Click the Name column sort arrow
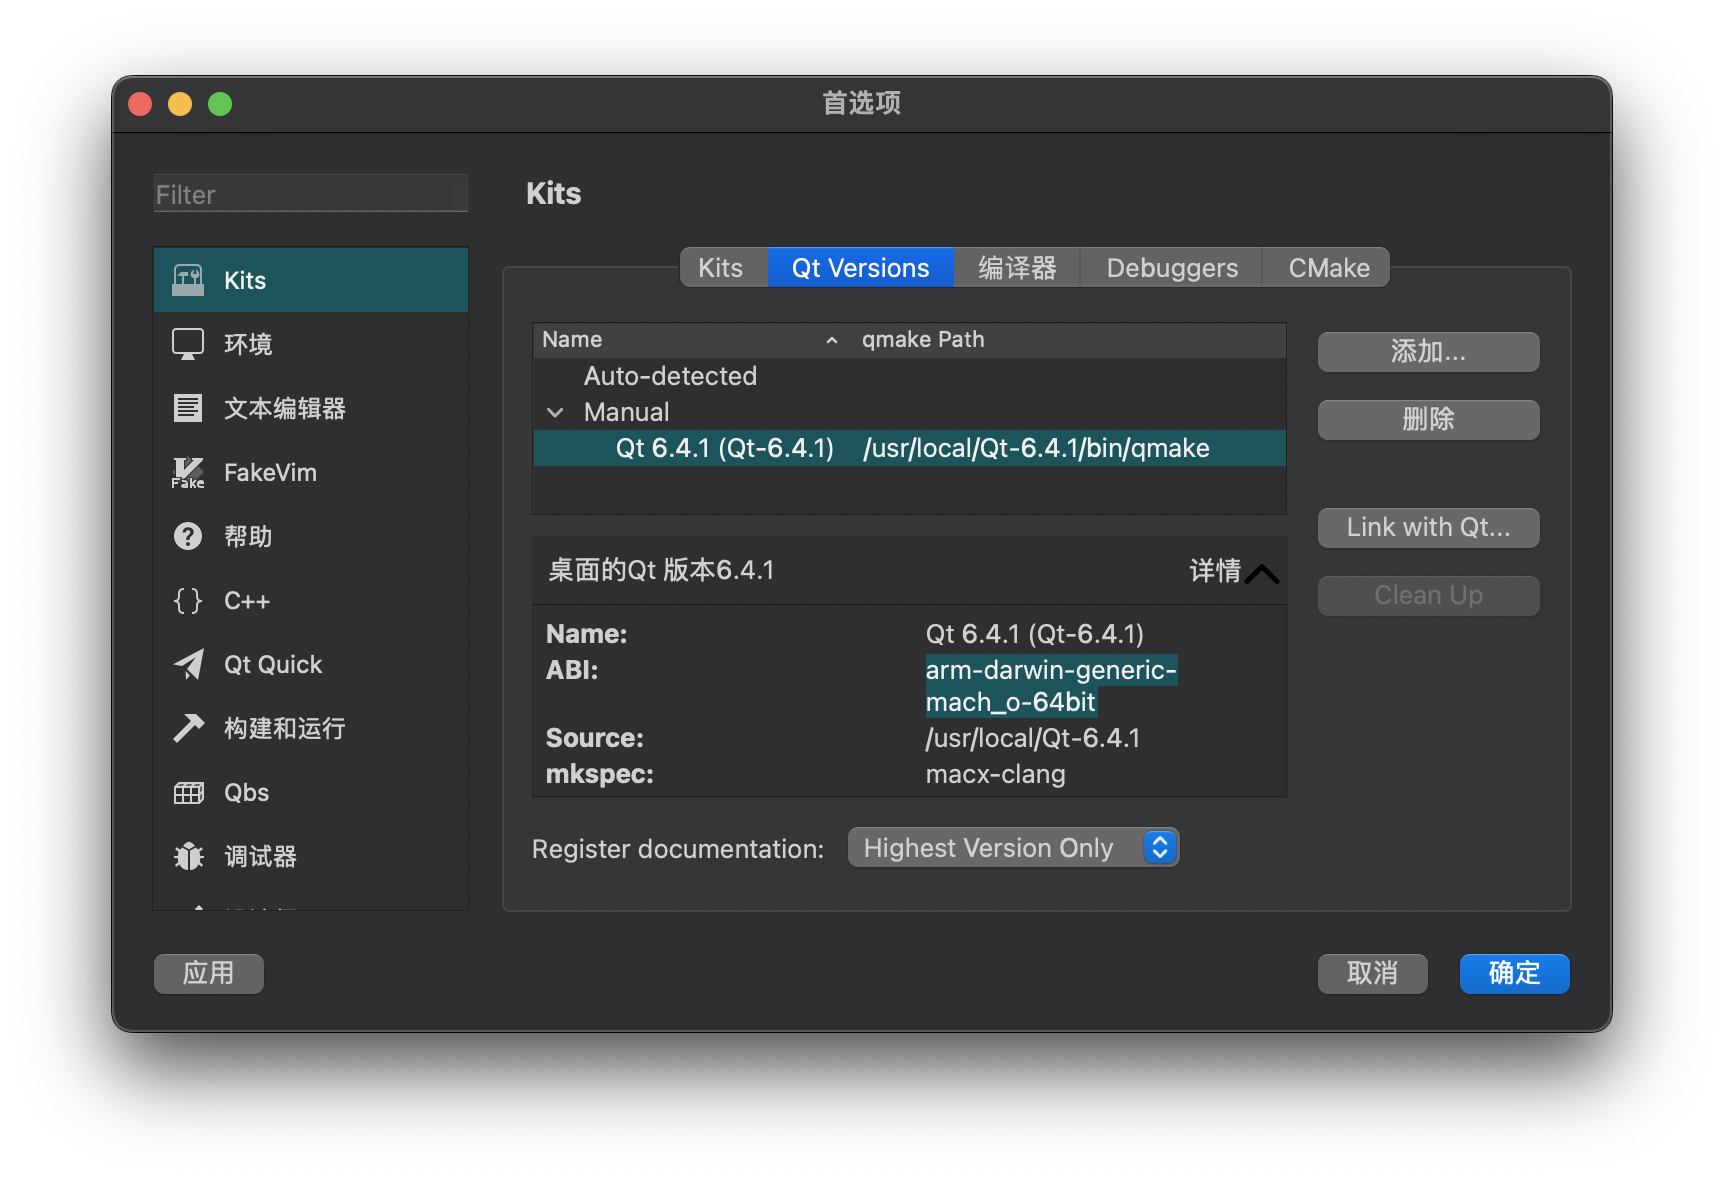 click(x=831, y=340)
